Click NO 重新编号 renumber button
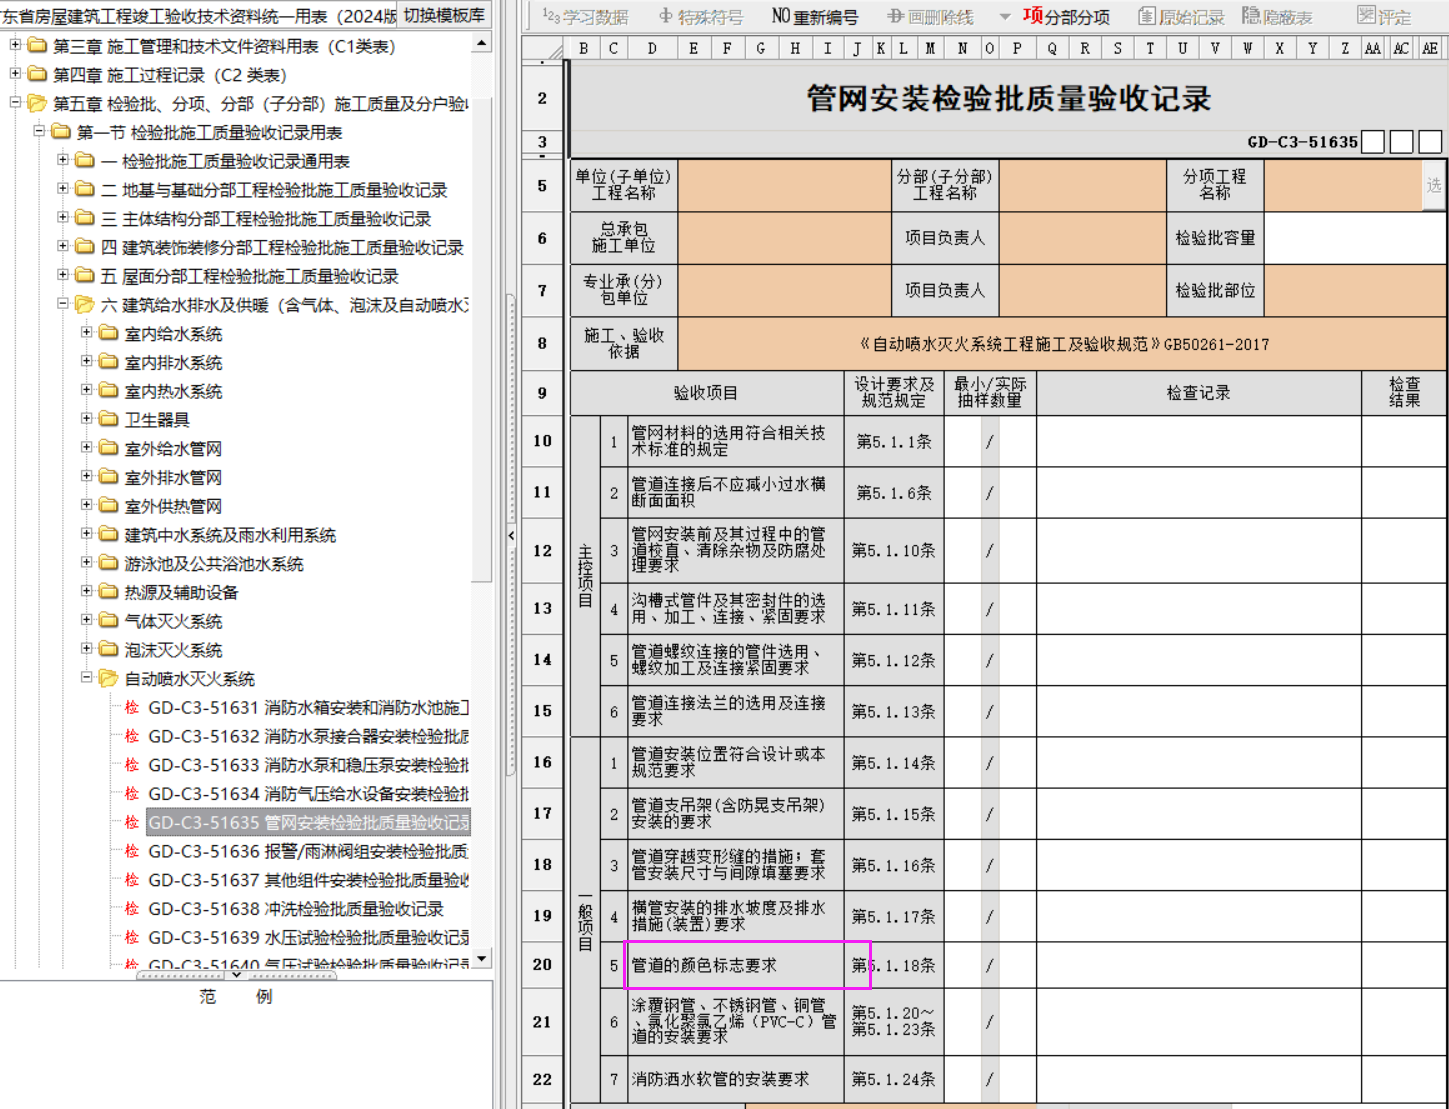 [x=814, y=16]
